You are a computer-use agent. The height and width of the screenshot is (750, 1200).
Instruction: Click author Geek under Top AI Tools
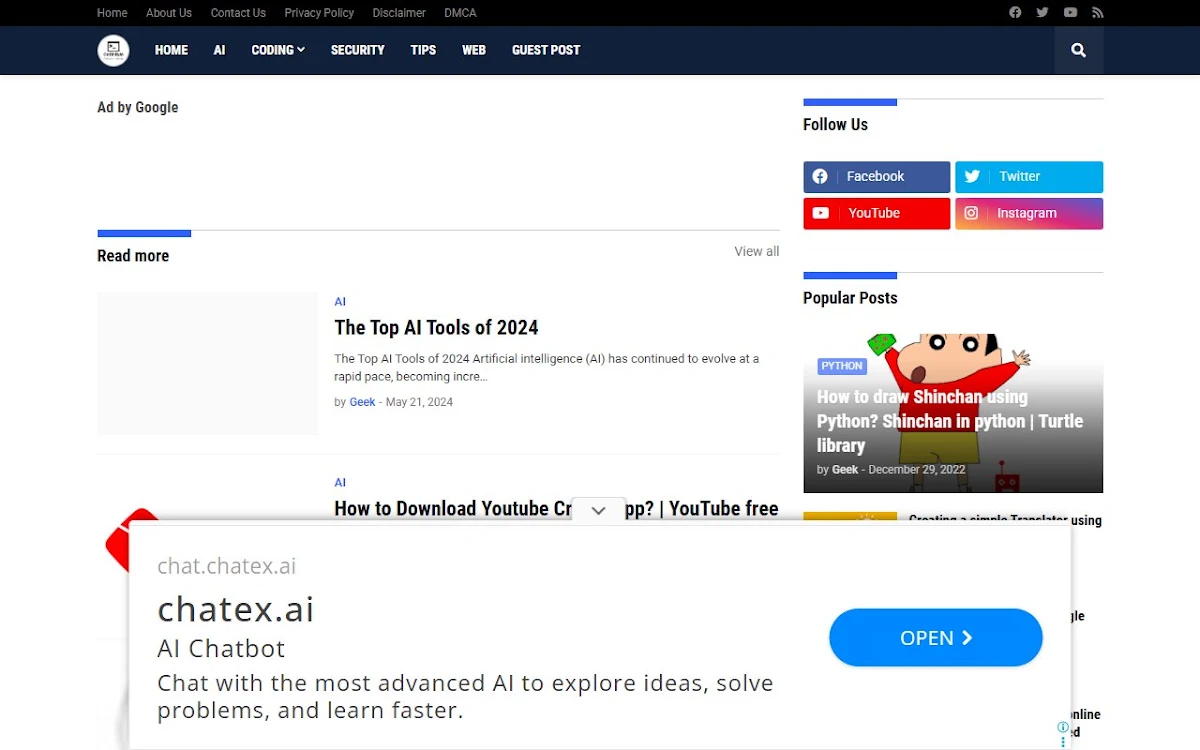(x=362, y=402)
